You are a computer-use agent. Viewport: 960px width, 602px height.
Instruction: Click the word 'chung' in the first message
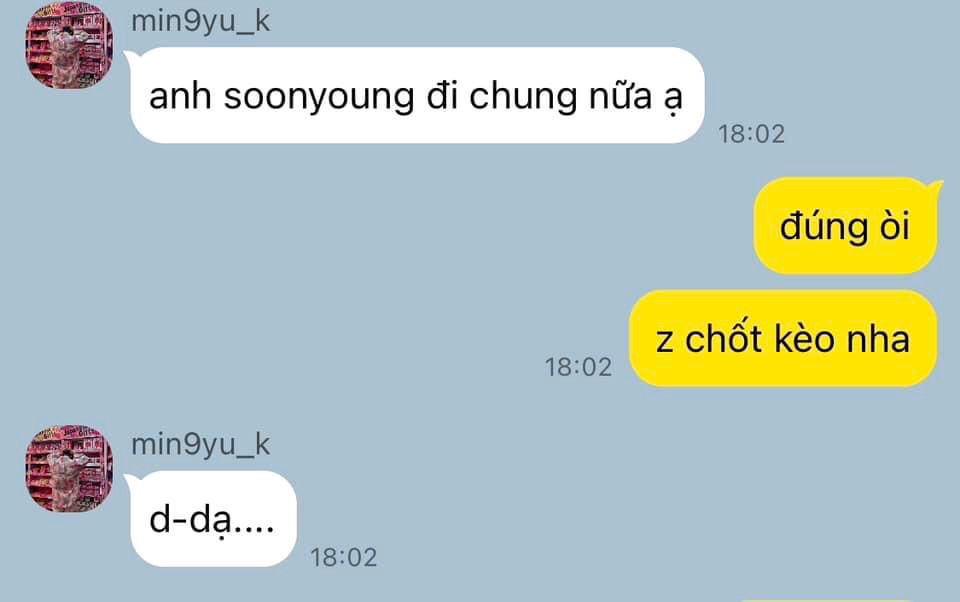pyautogui.click(x=523, y=97)
